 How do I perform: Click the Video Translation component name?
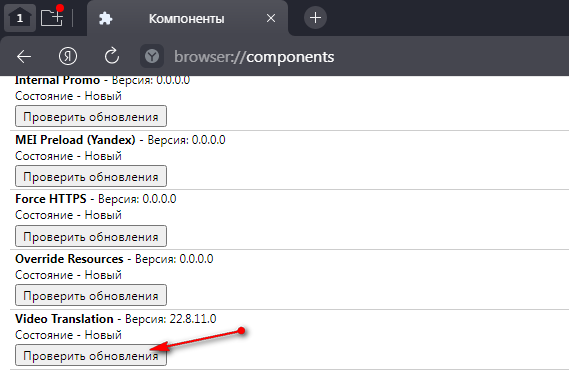pos(64,319)
